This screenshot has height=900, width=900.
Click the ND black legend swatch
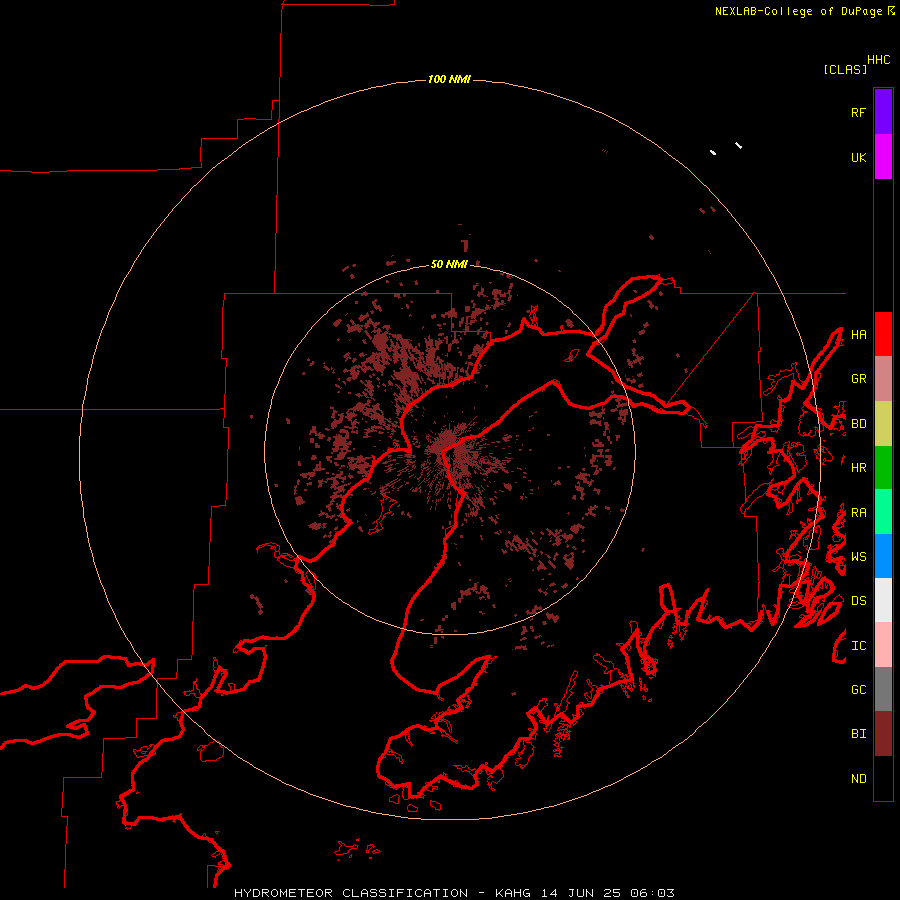883,778
